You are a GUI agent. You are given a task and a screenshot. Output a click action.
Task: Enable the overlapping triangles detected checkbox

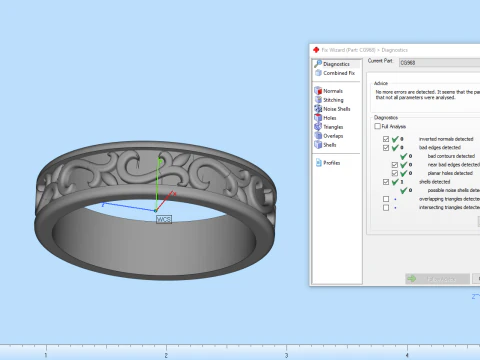pos(386,199)
